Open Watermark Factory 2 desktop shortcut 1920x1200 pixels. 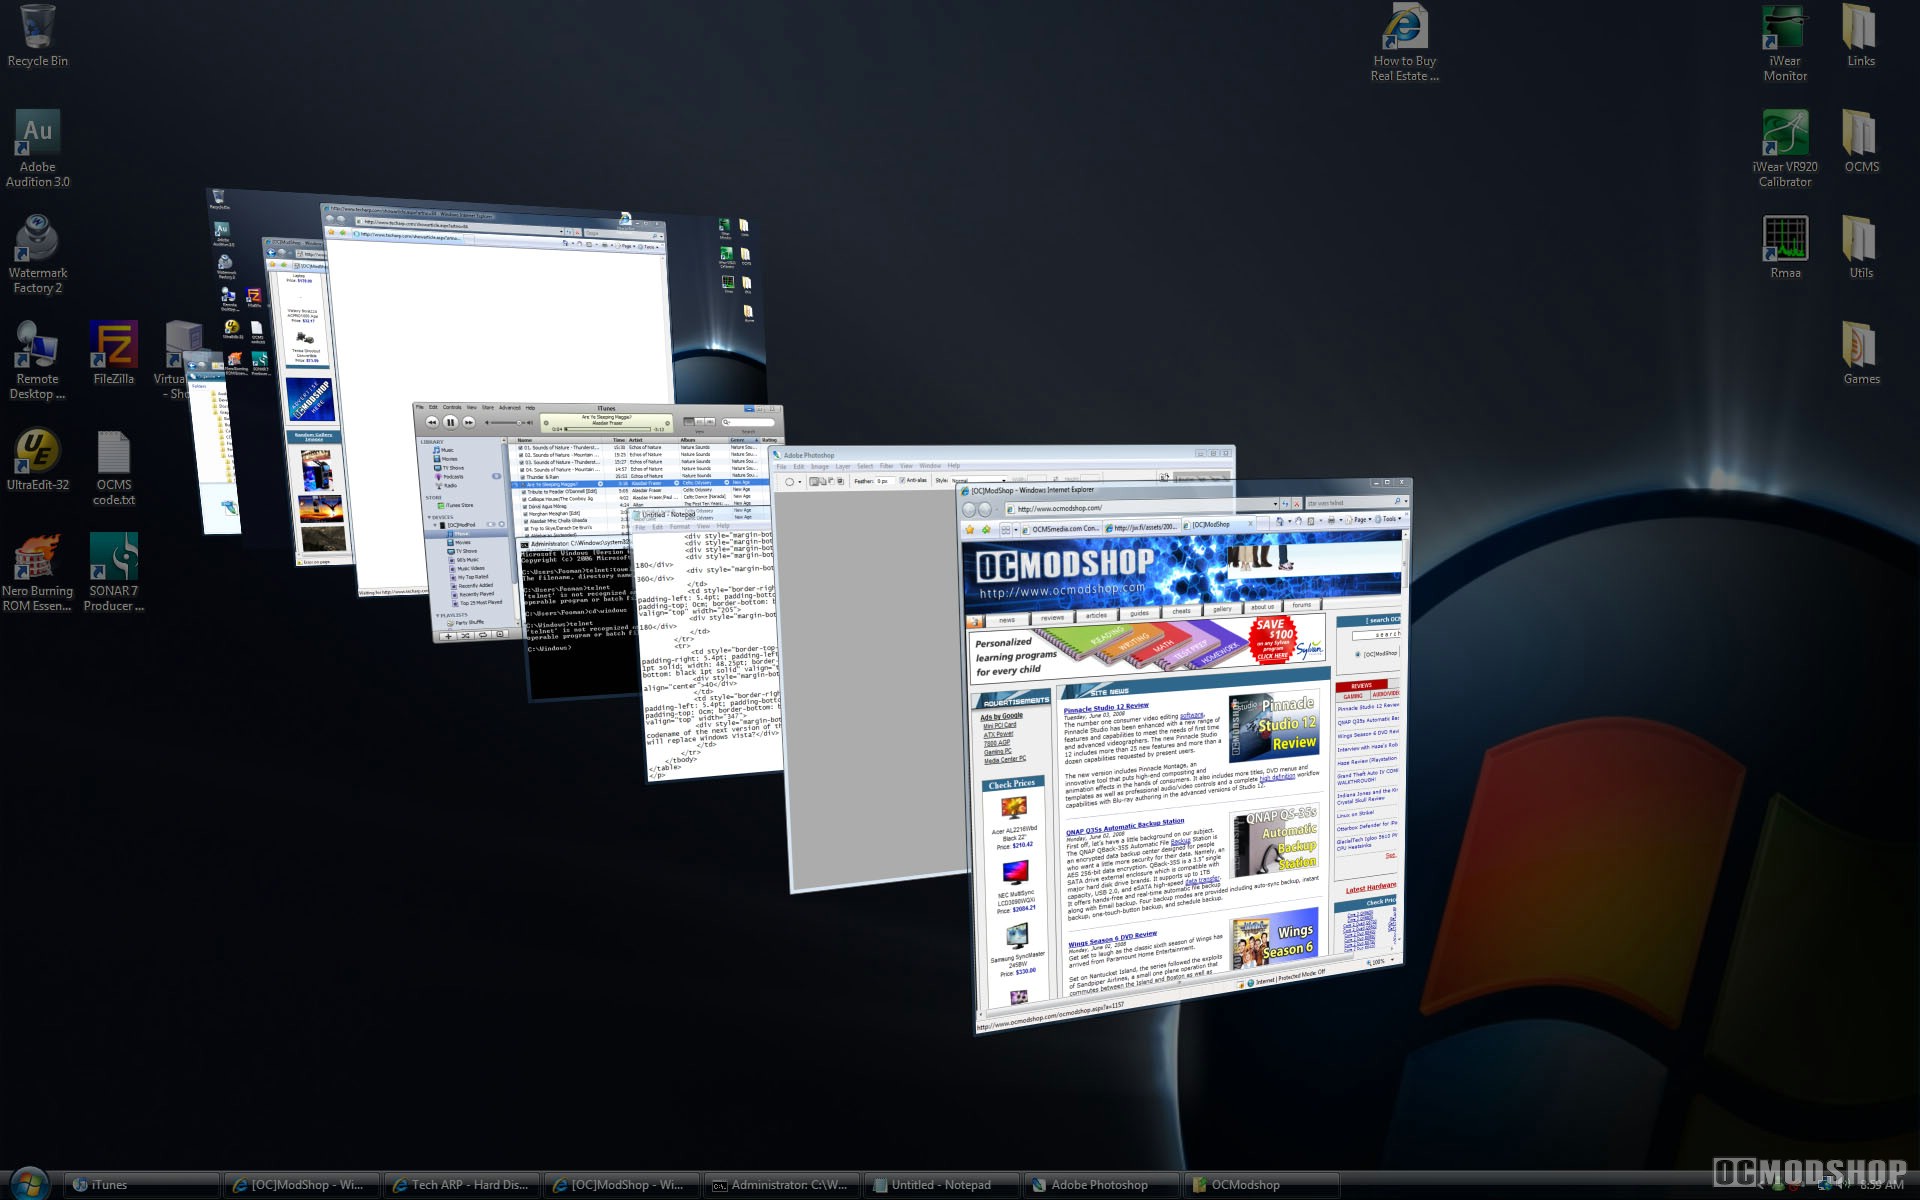pyautogui.click(x=37, y=254)
